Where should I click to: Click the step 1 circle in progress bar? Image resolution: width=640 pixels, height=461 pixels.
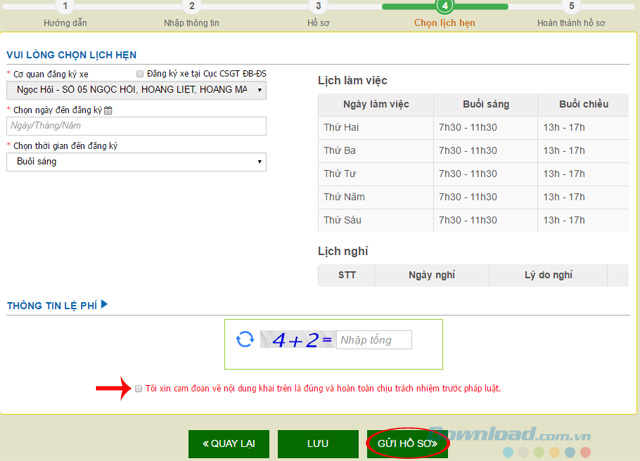click(66, 5)
